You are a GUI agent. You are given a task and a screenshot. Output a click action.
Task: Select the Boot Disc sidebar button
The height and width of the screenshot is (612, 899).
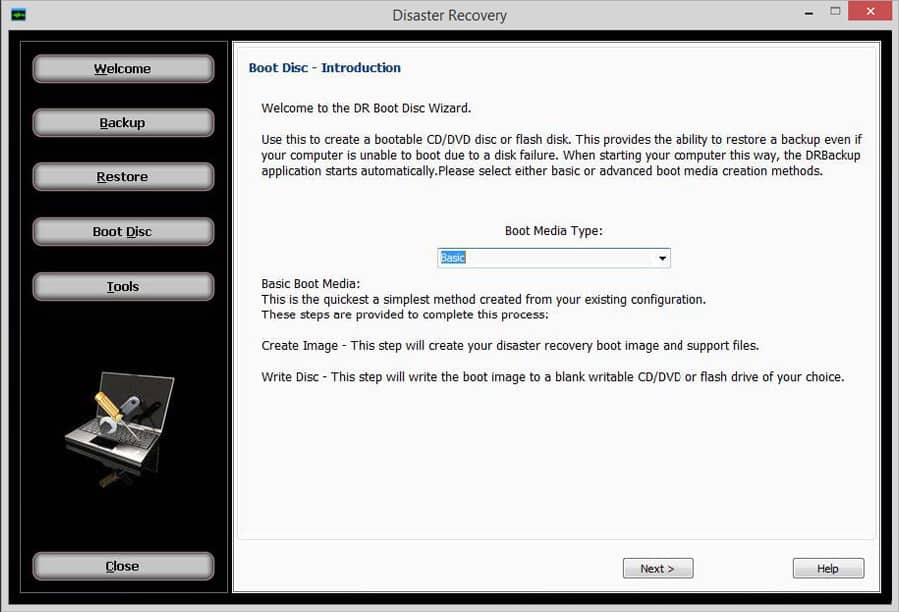click(123, 232)
